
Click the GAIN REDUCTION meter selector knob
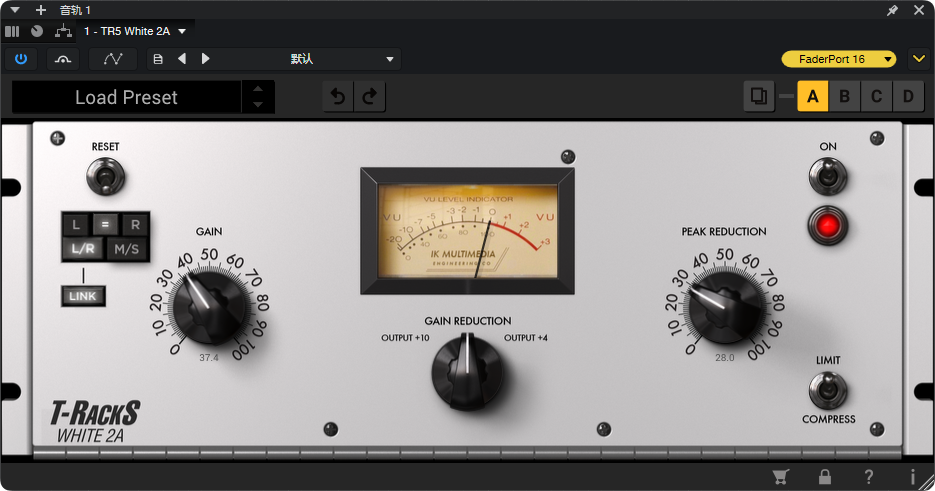[467, 371]
